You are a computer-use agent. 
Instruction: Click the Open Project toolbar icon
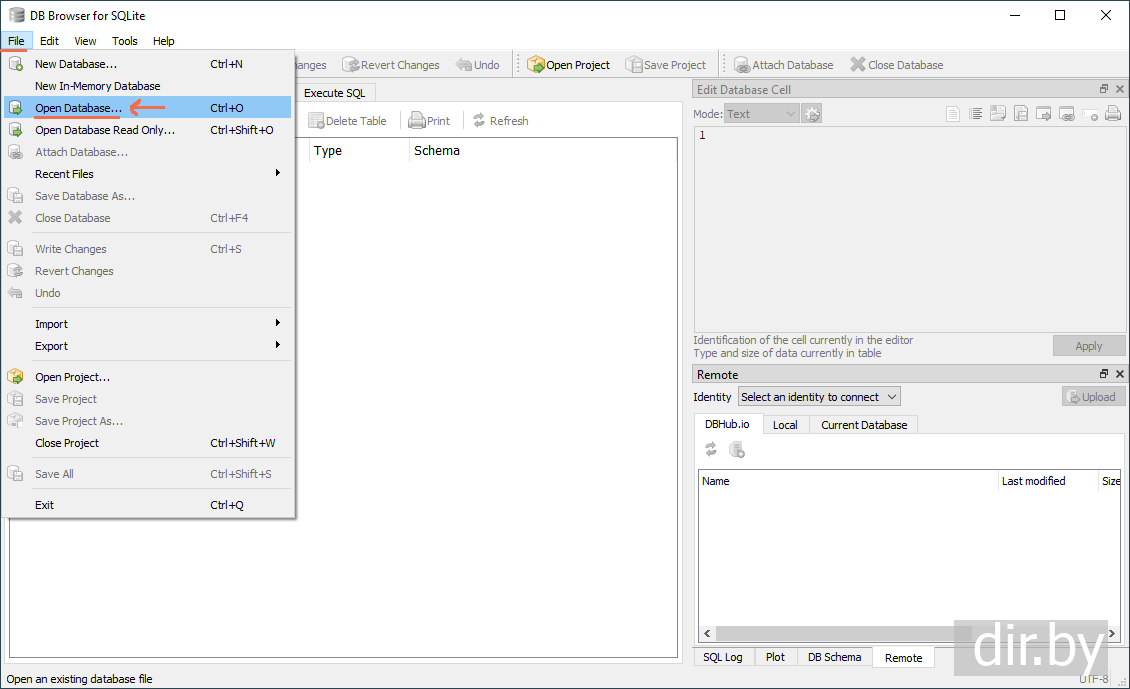pyautogui.click(x=536, y=65)
